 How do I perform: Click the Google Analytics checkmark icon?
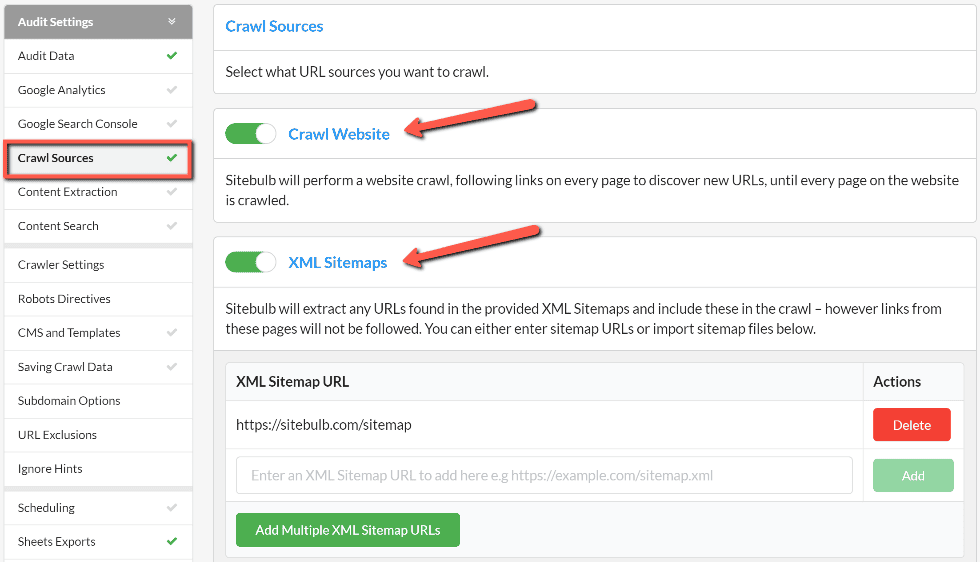172,90
